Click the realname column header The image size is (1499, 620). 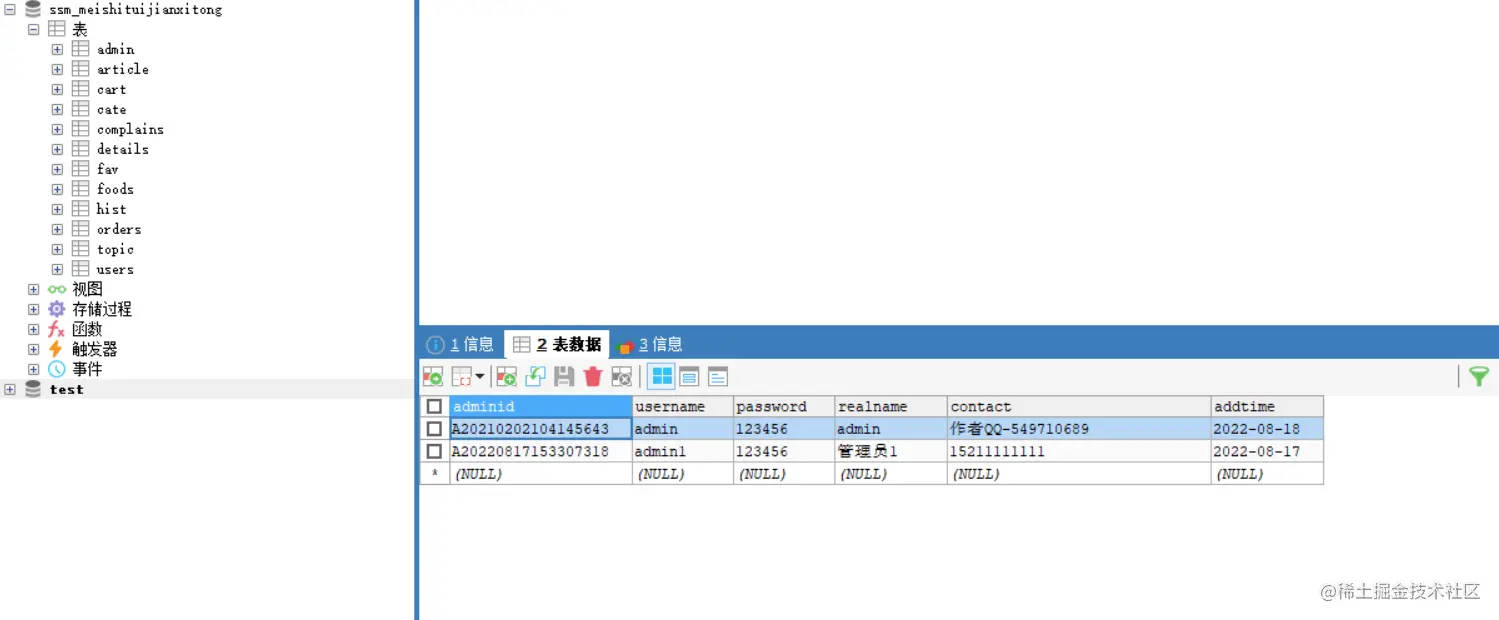point(891,406)
